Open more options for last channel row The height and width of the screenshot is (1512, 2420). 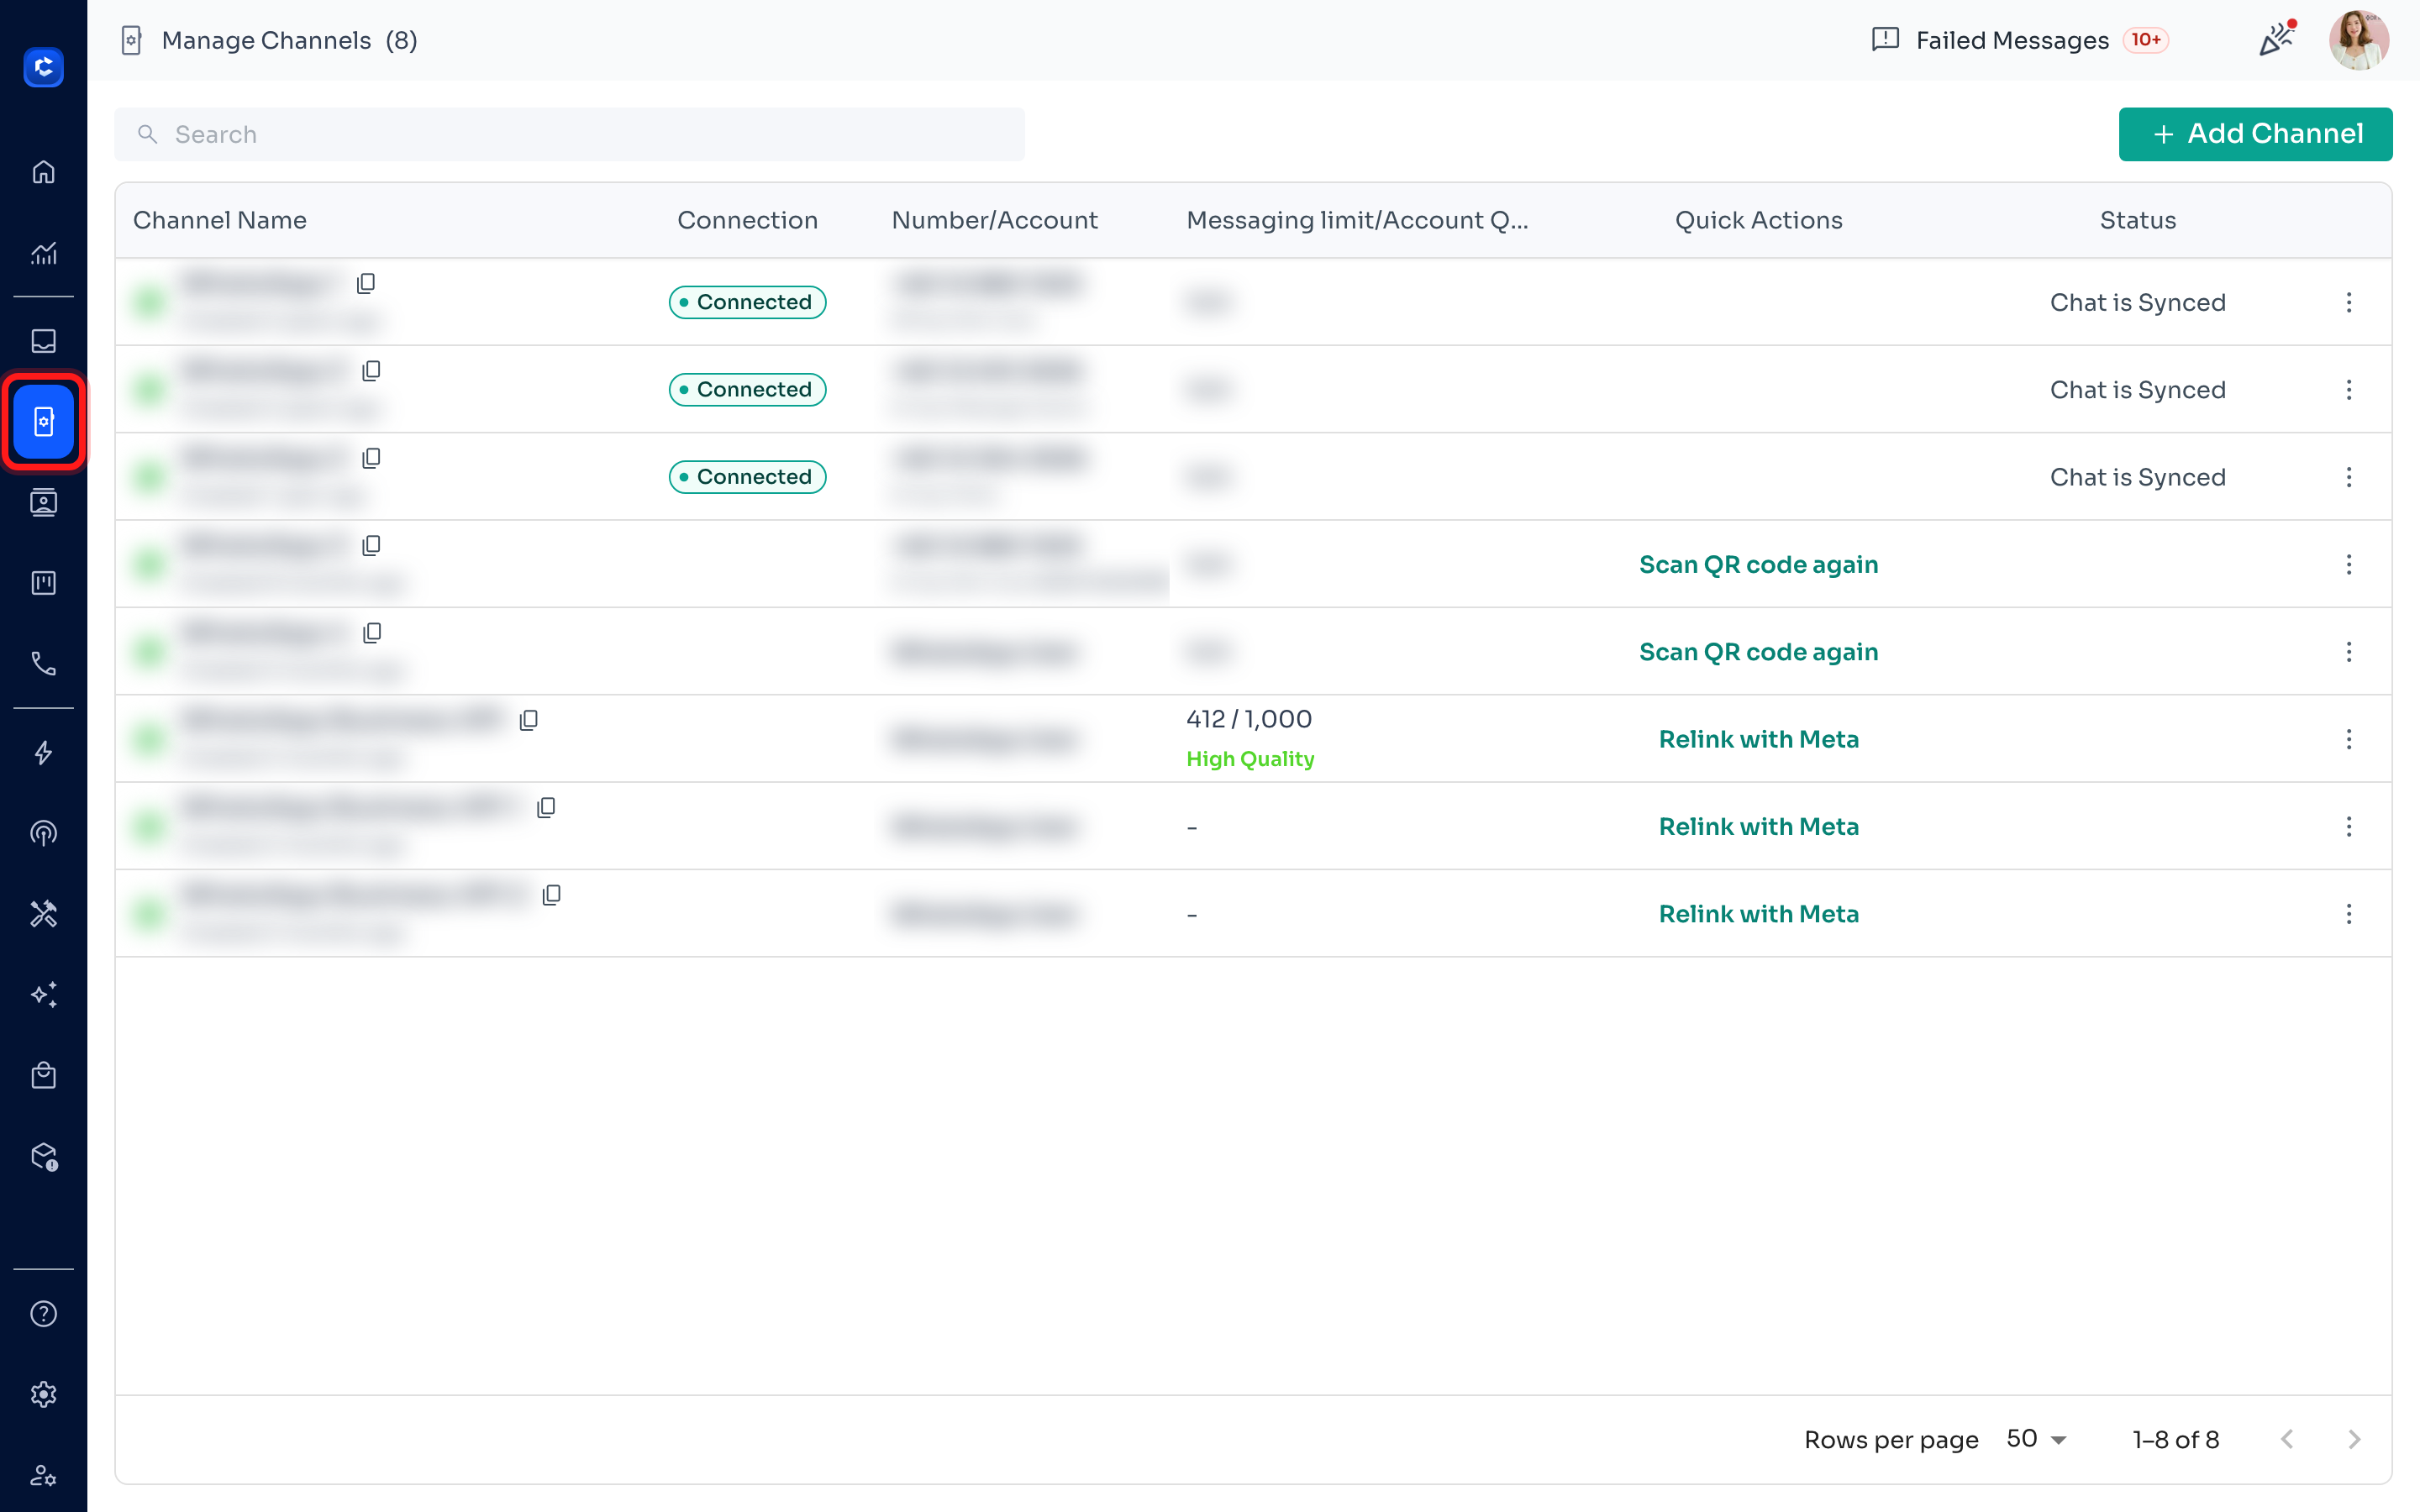coord(2349,914)
